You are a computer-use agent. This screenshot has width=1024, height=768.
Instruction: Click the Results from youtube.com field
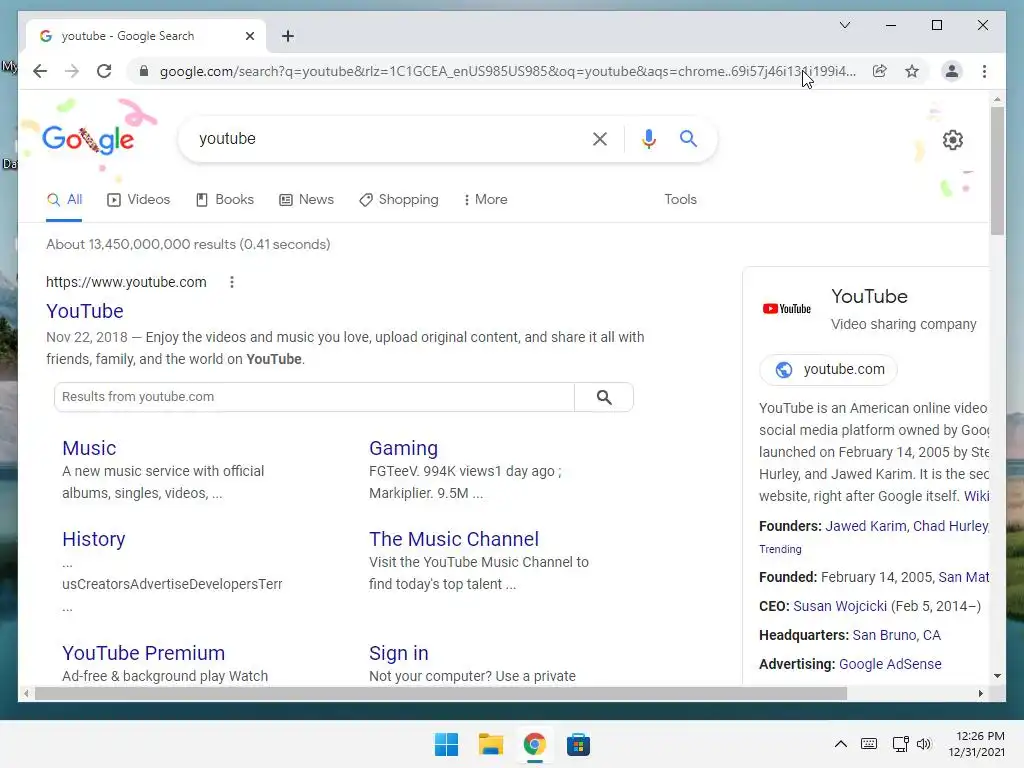314,397
